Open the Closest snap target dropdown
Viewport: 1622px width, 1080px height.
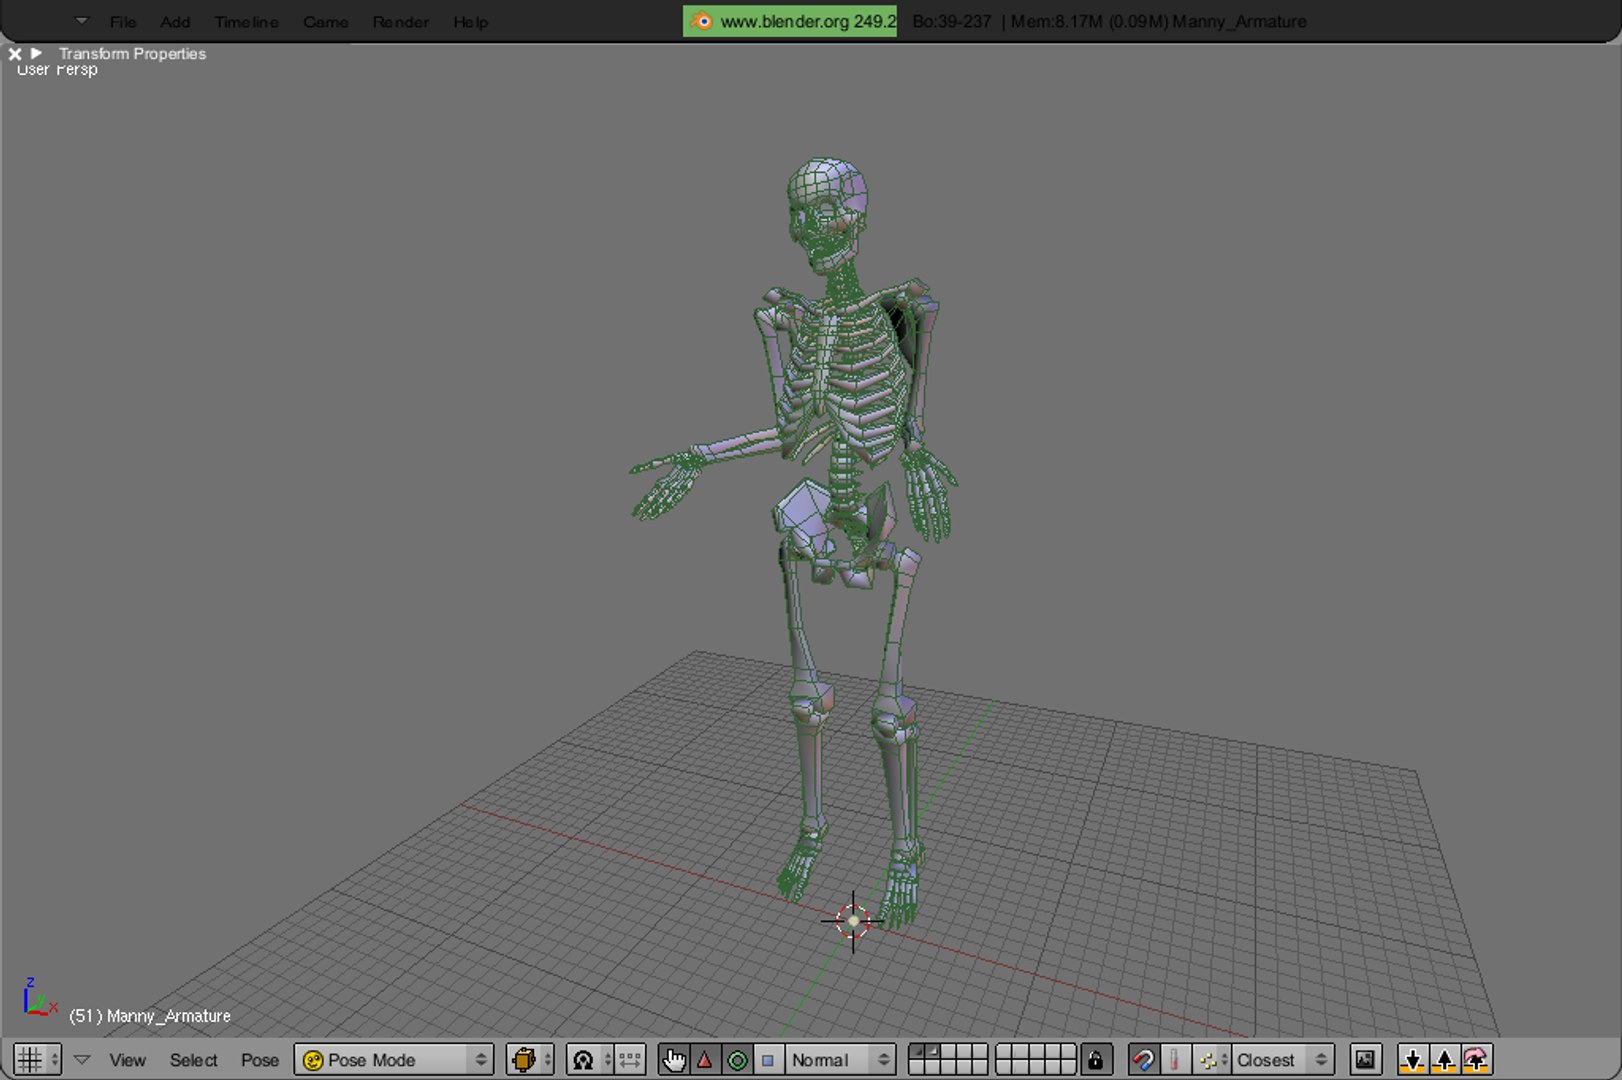pos(1284,1059)
